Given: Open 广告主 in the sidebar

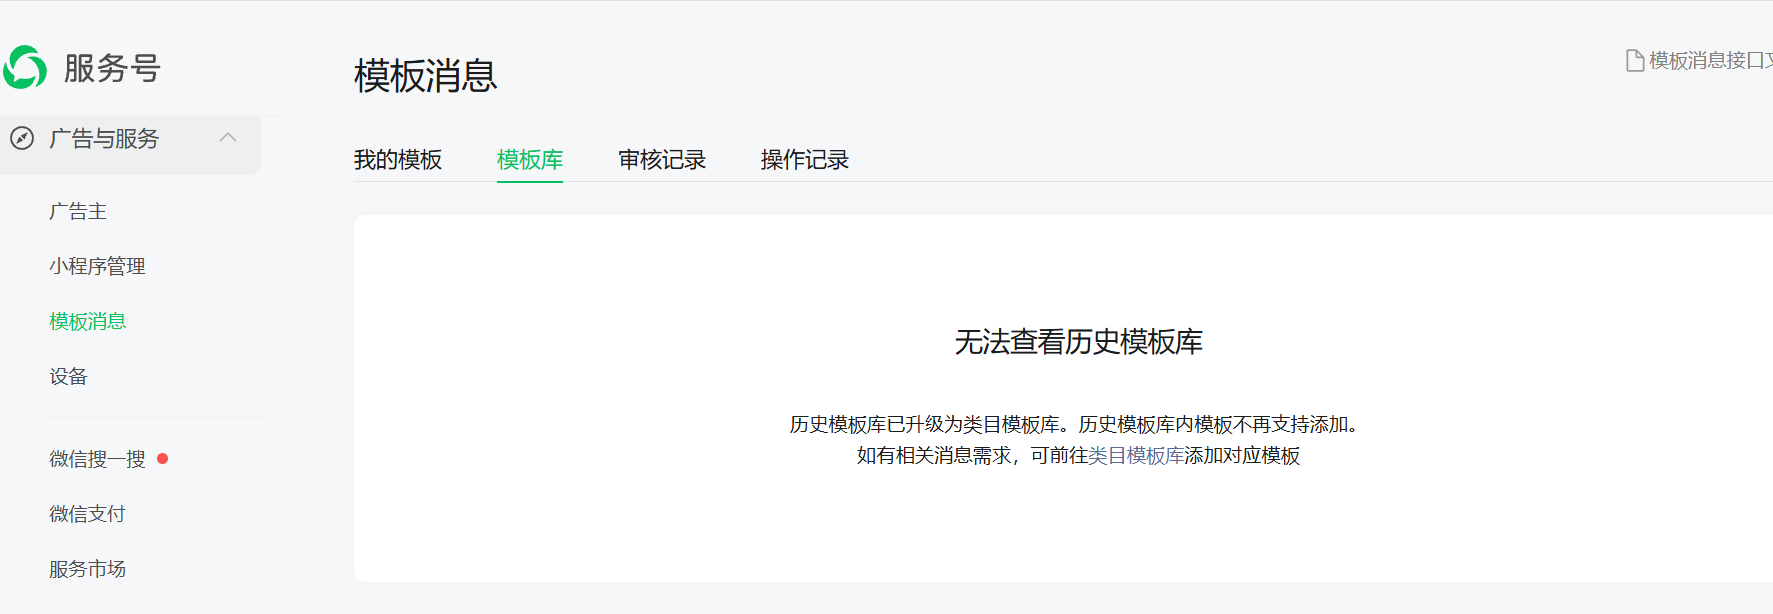Looking at the screenshot, I should [x=78, y=212].
